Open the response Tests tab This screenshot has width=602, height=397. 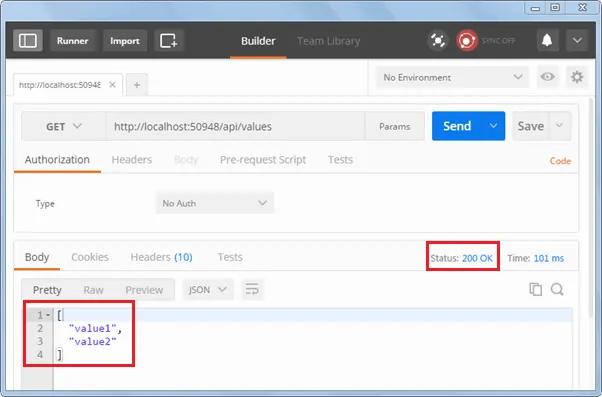point(230,257)
